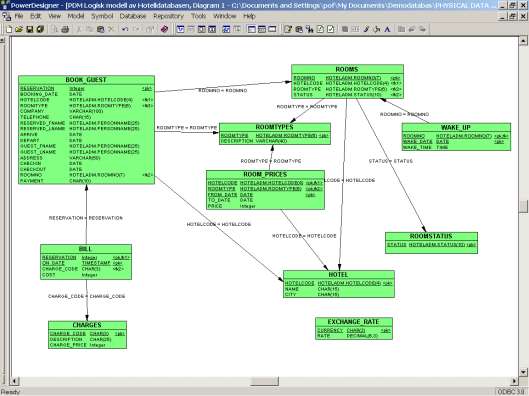The image size is (529, 396).
Task: Click the pencil toolbar icon
Action: click(x=366, y=29)
